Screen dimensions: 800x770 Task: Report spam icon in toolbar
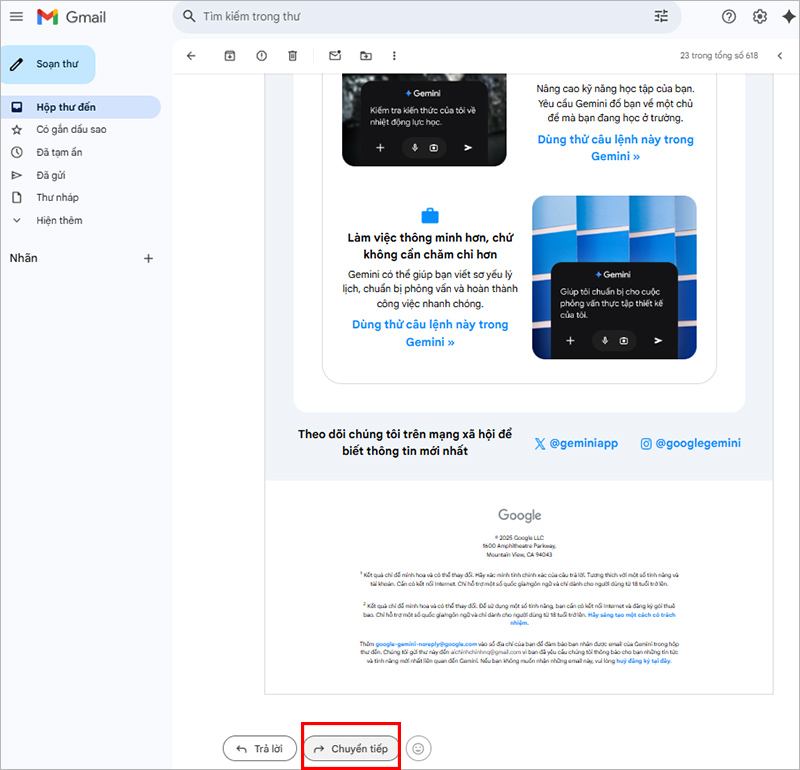[x=261, y=56]
